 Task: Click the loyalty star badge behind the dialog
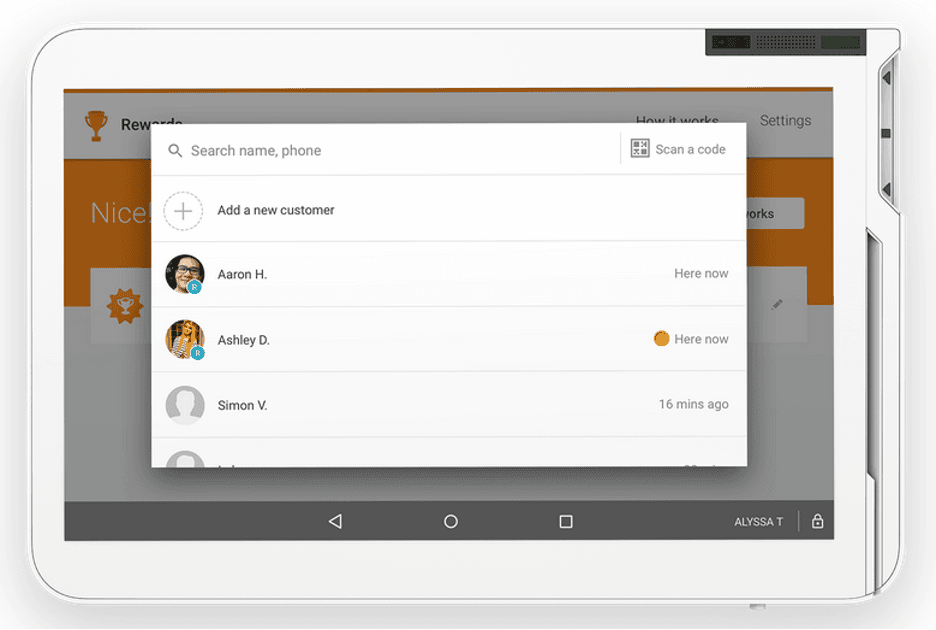[126, 306]
